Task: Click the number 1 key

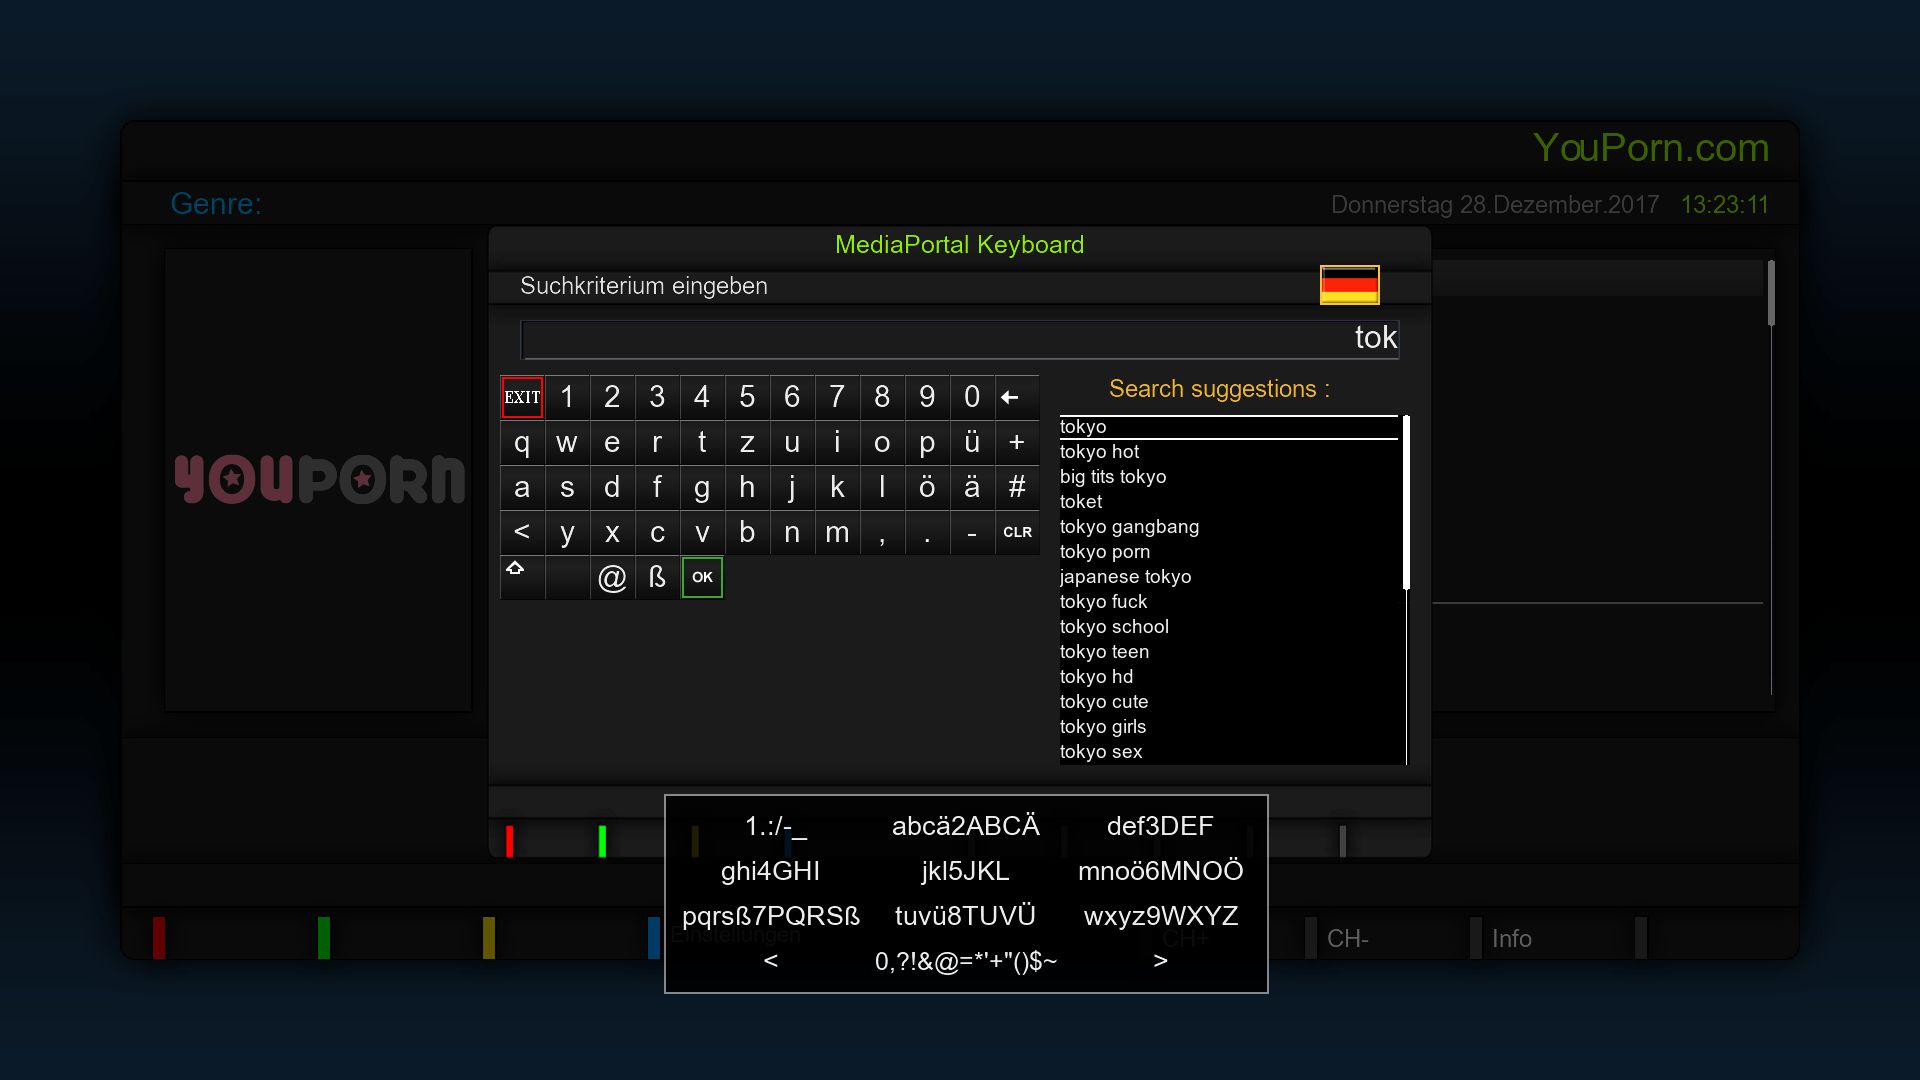Action: (x=567, y=397)
